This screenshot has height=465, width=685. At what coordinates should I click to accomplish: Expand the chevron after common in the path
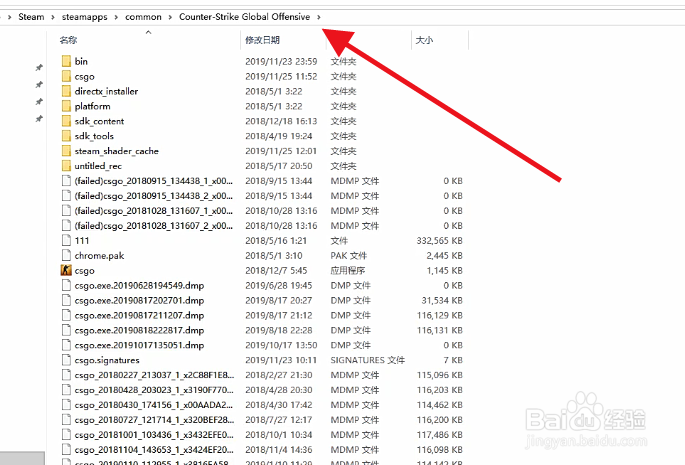click(170, 17)
